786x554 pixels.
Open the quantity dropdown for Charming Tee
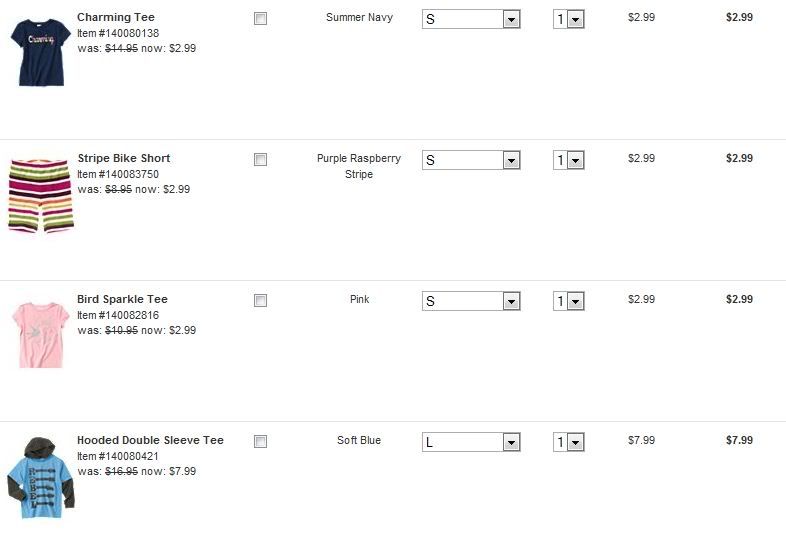(x=569, y=19)
